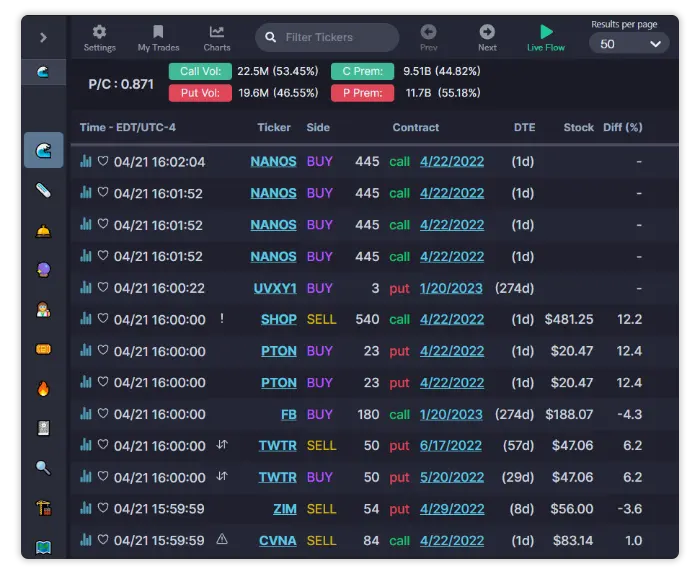The image size is (700, 574).
Task: Click the Put Vol red badge
Action: [x=200, y=93]
